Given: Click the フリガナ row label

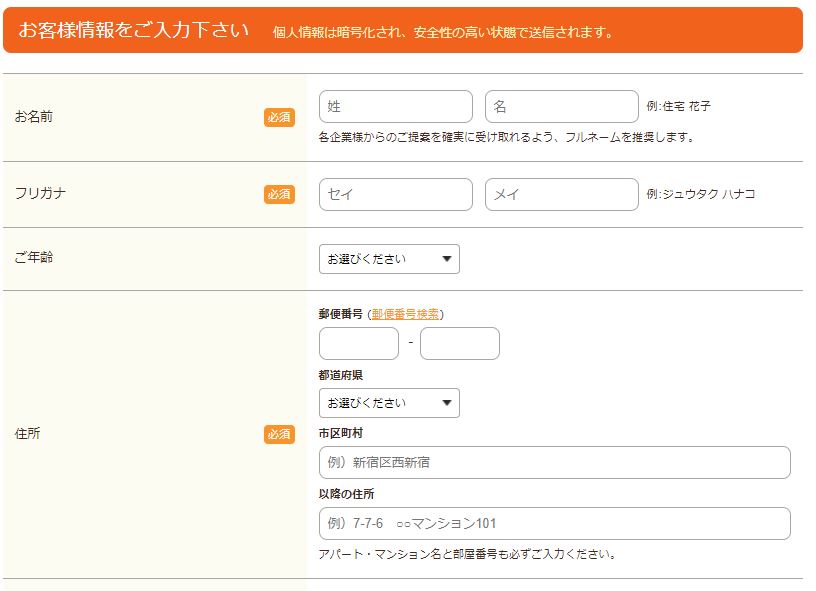Looking at the screenshot, I should 40,194.
